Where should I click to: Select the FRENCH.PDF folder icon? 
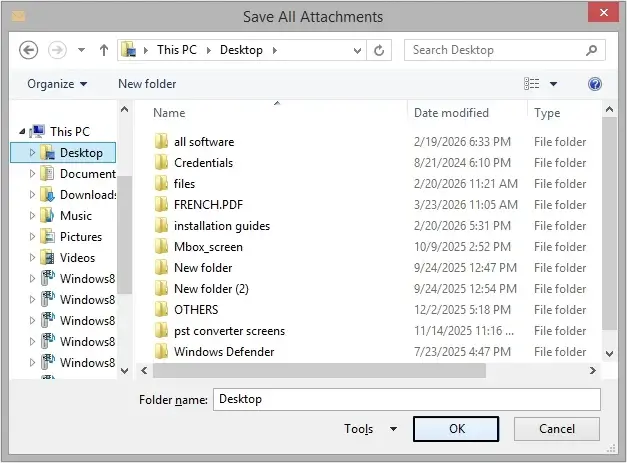(x=161, y=205)
